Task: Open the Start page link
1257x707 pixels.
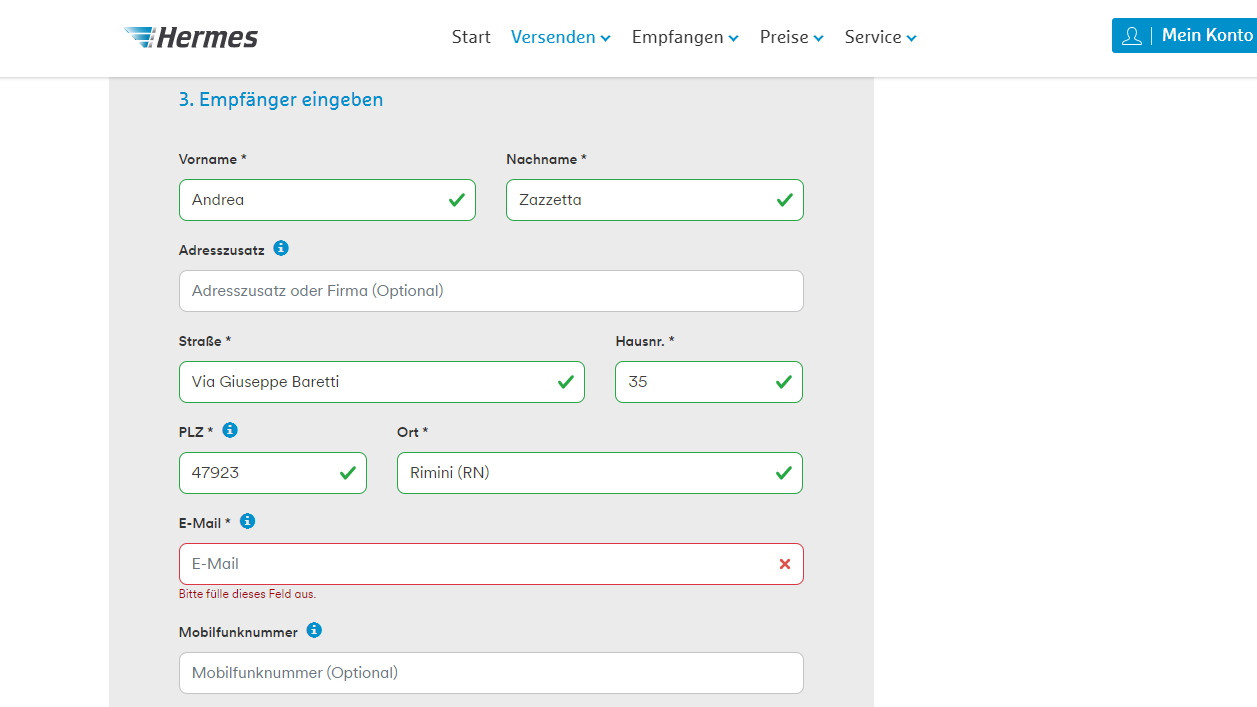Action: pos(471,37)
